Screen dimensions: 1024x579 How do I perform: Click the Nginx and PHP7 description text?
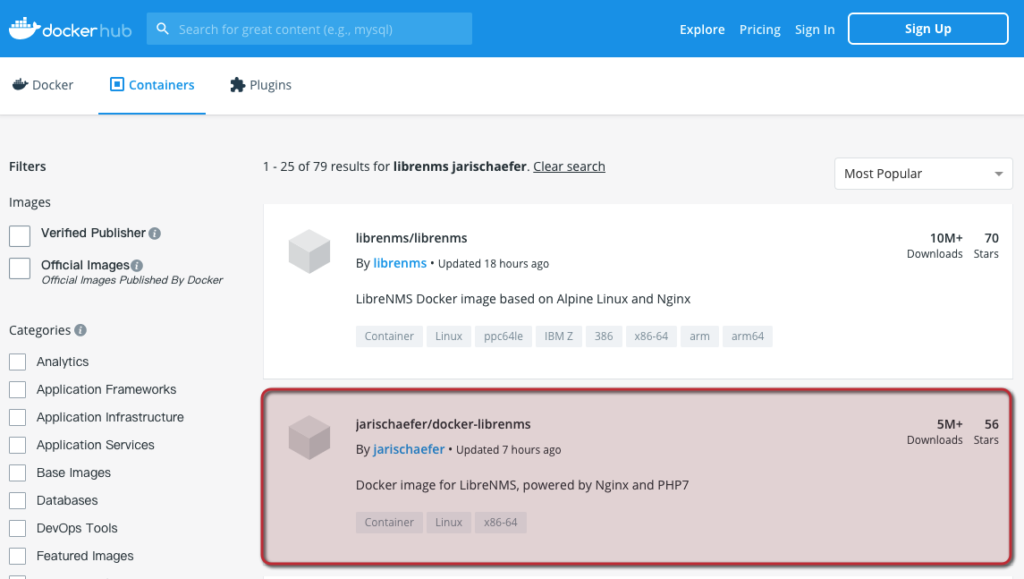point(522,485)
